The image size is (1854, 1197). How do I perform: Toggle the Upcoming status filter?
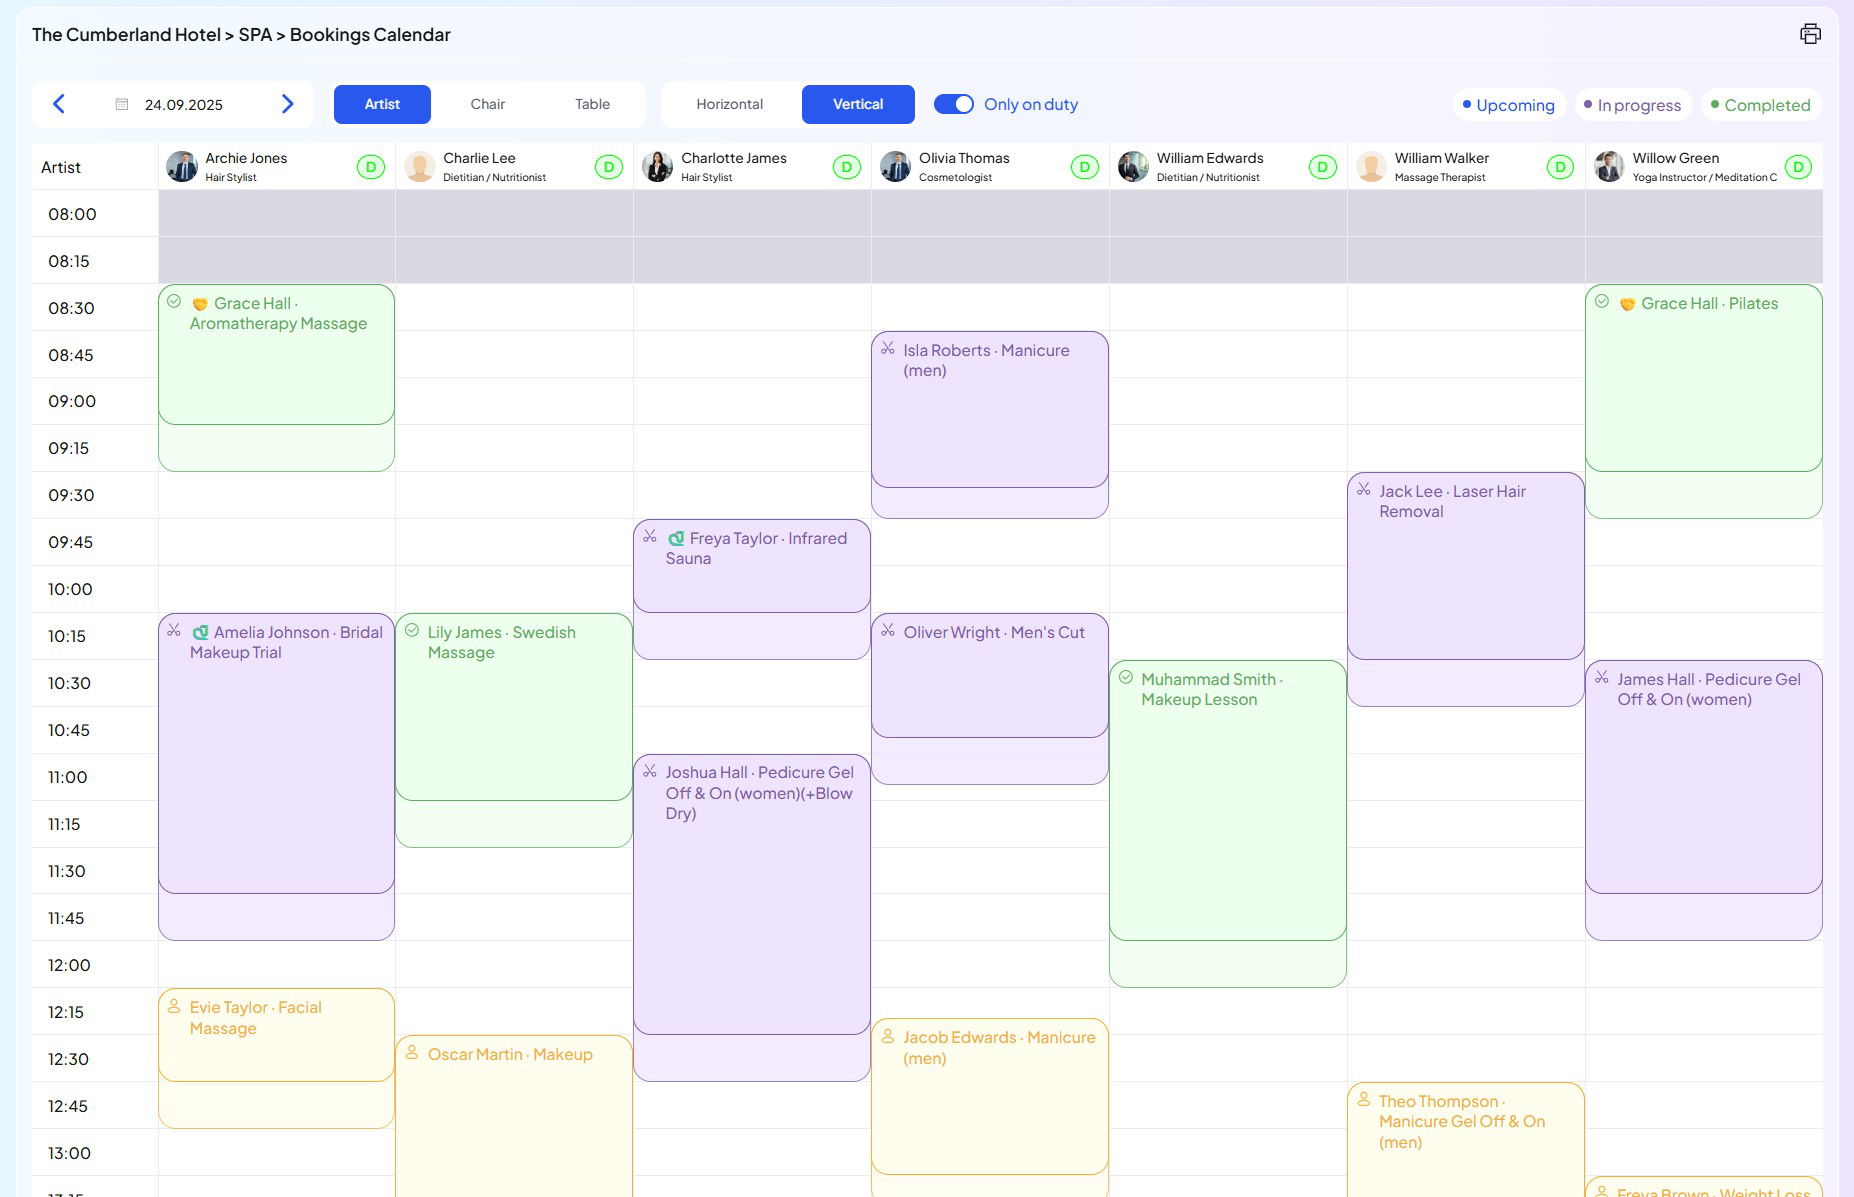[x=1508, y=105]
